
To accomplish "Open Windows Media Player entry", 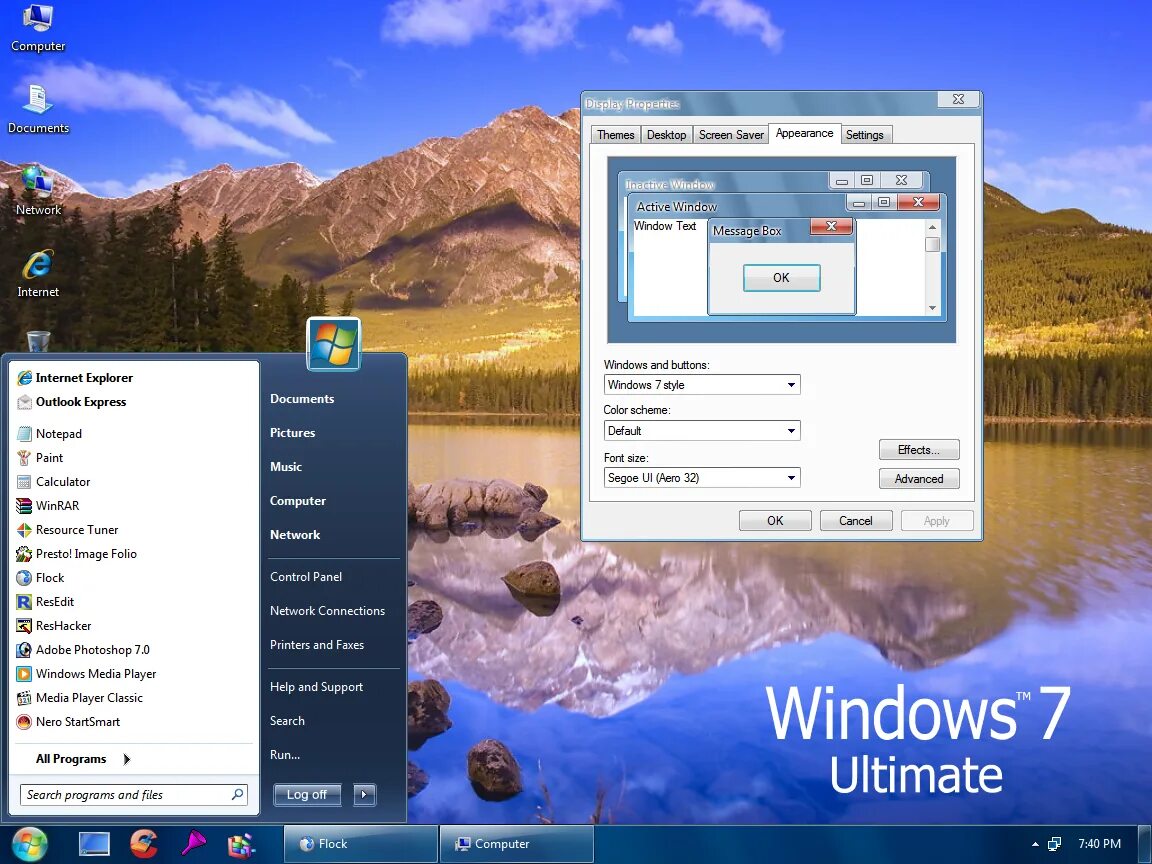I will [x=87, y=674].
